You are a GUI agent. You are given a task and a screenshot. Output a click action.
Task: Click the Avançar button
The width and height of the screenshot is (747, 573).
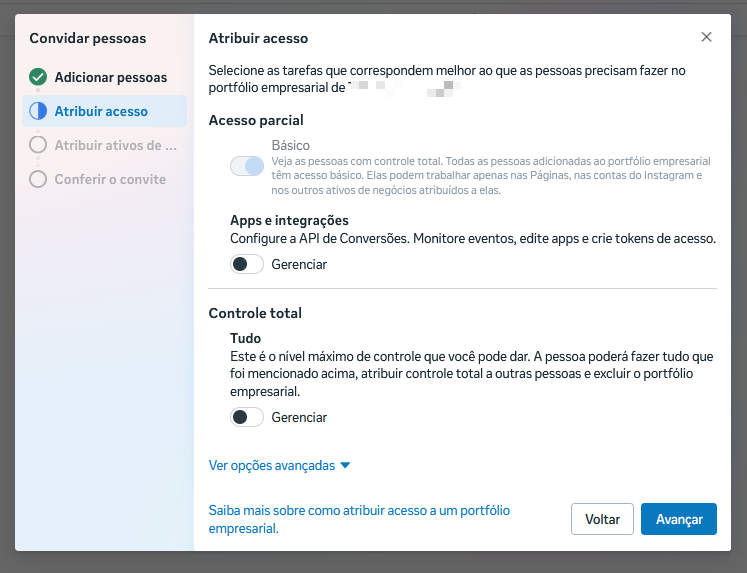tap(678, 519)
